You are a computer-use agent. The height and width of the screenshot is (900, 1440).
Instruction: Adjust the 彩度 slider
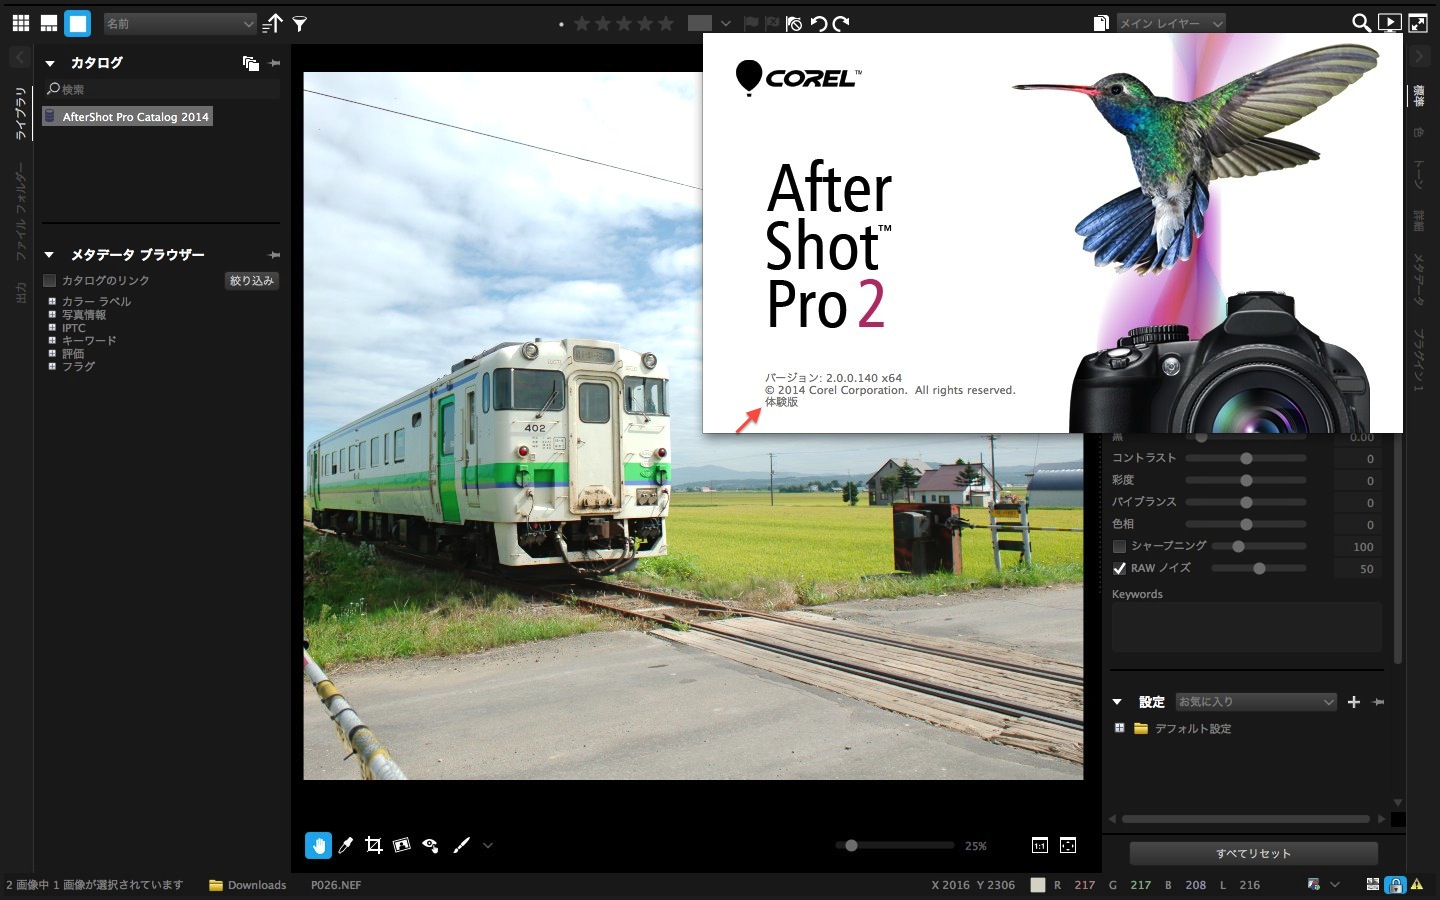tap(1246, 480)
